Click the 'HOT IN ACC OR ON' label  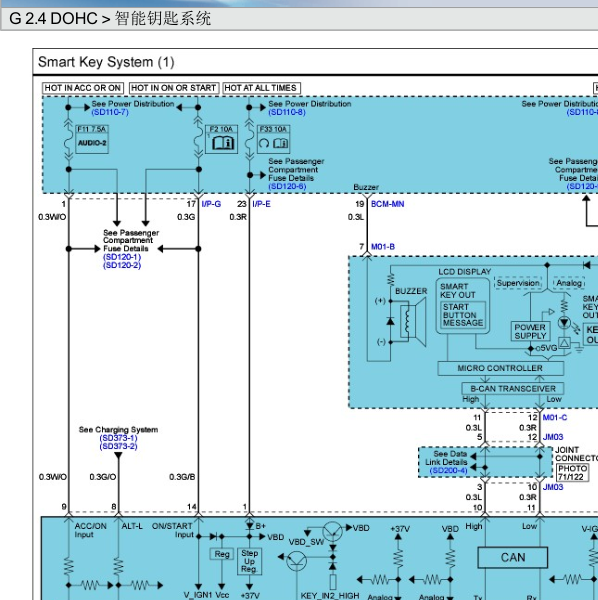coord(83,88)
